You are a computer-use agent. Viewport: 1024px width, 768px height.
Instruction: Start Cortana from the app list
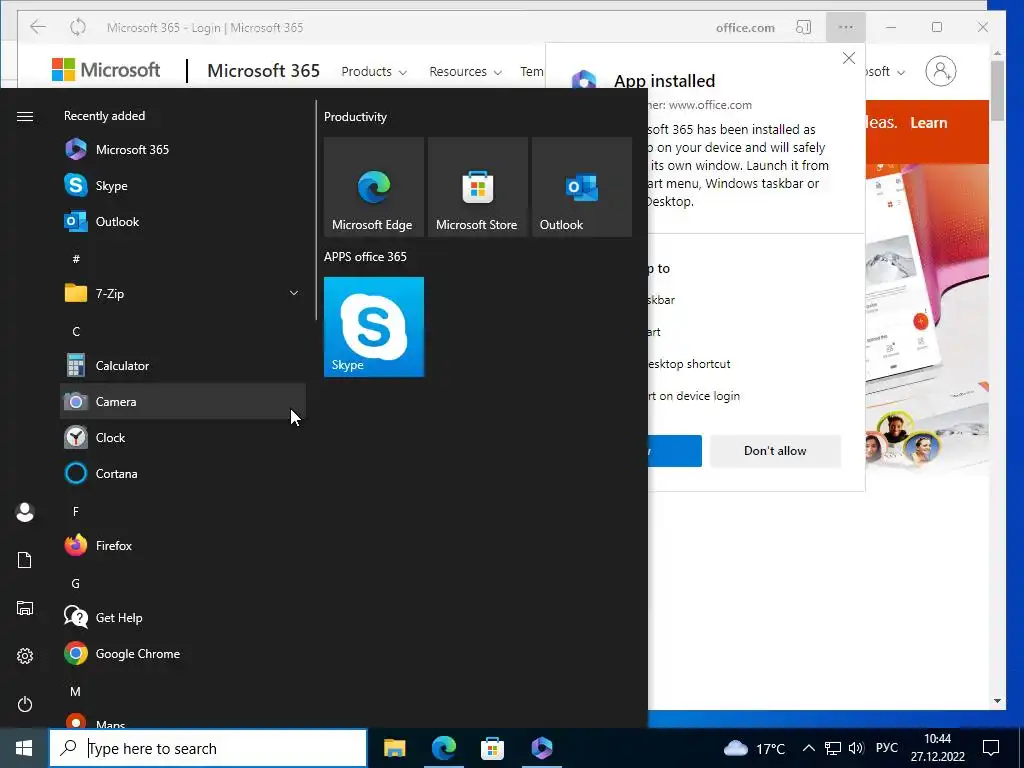(183, 473)
